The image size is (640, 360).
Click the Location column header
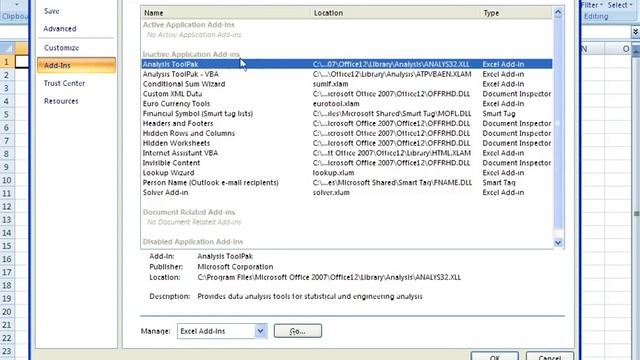pos(395,13)
